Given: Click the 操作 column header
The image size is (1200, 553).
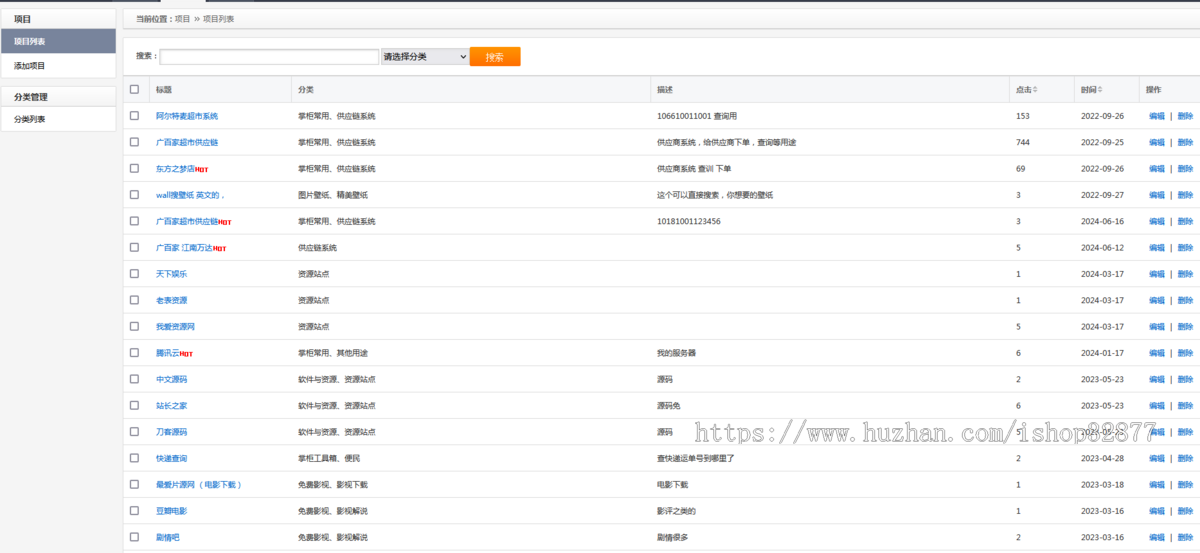Looking at the screenshot, I should click(1154, 90).
